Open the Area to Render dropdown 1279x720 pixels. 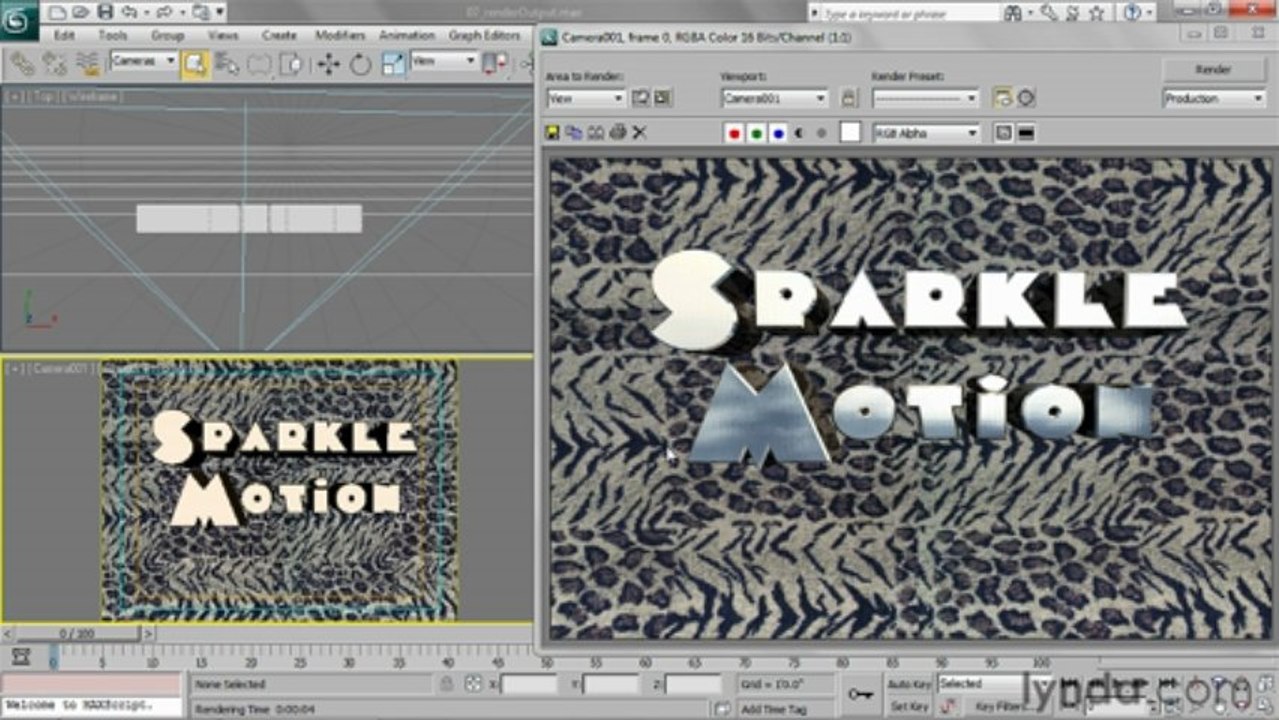pyautogui.click(x=586, y=98)
